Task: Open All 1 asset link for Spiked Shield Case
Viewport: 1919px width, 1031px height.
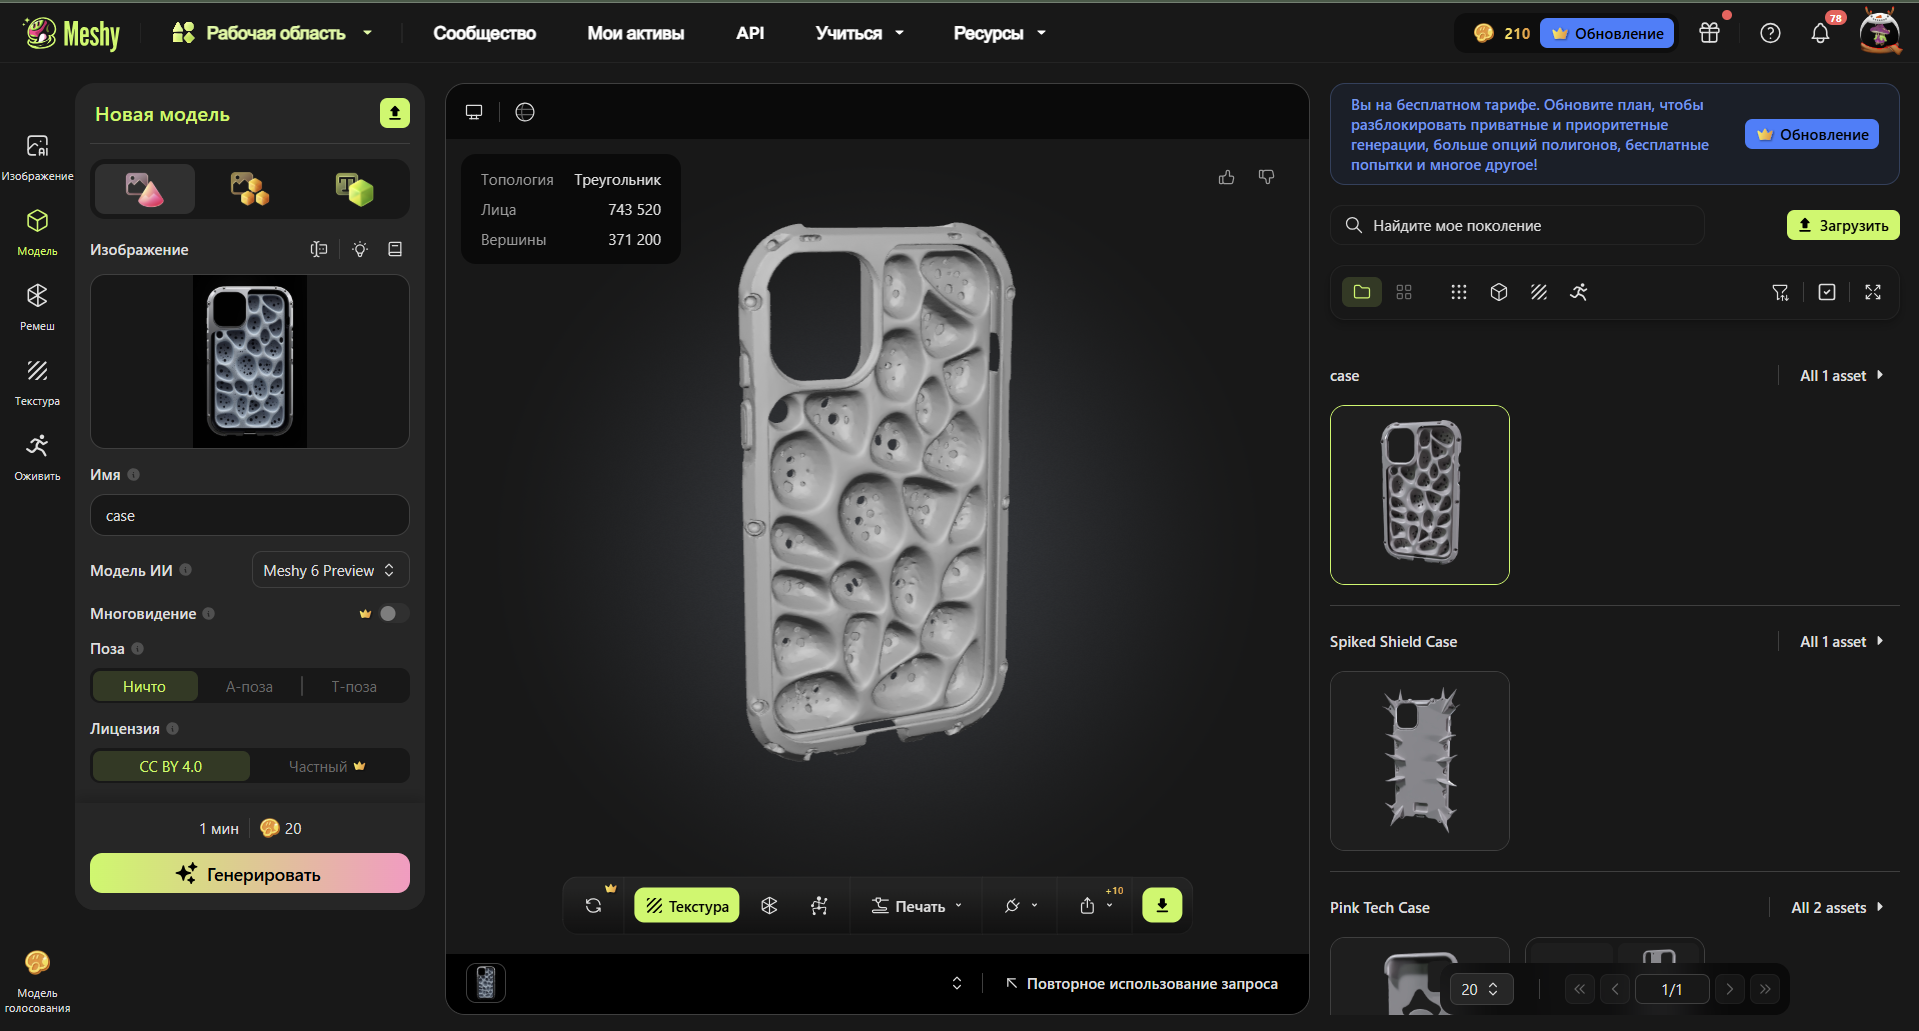Action: [x=1842, y=641]
